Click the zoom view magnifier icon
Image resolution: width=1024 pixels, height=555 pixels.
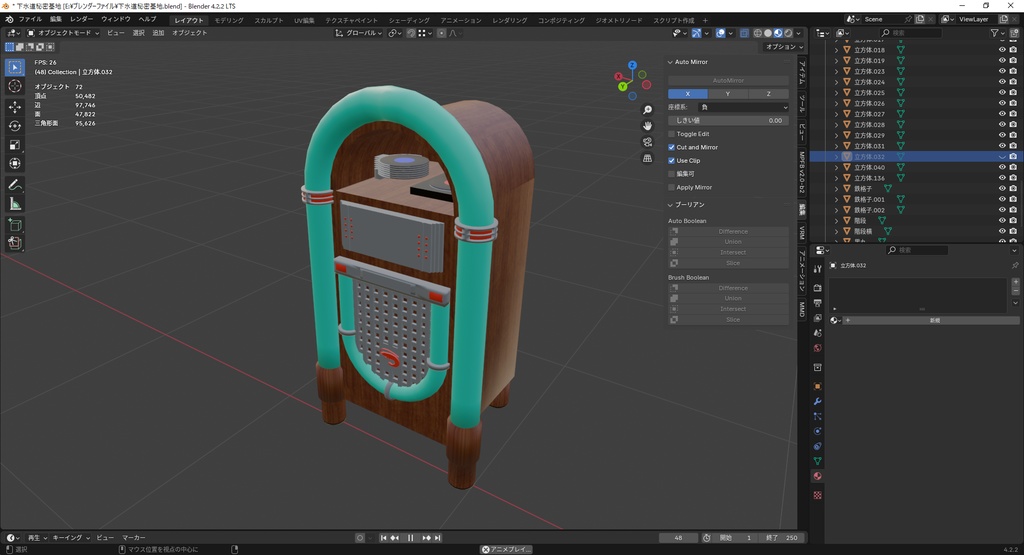click(647, 110)
